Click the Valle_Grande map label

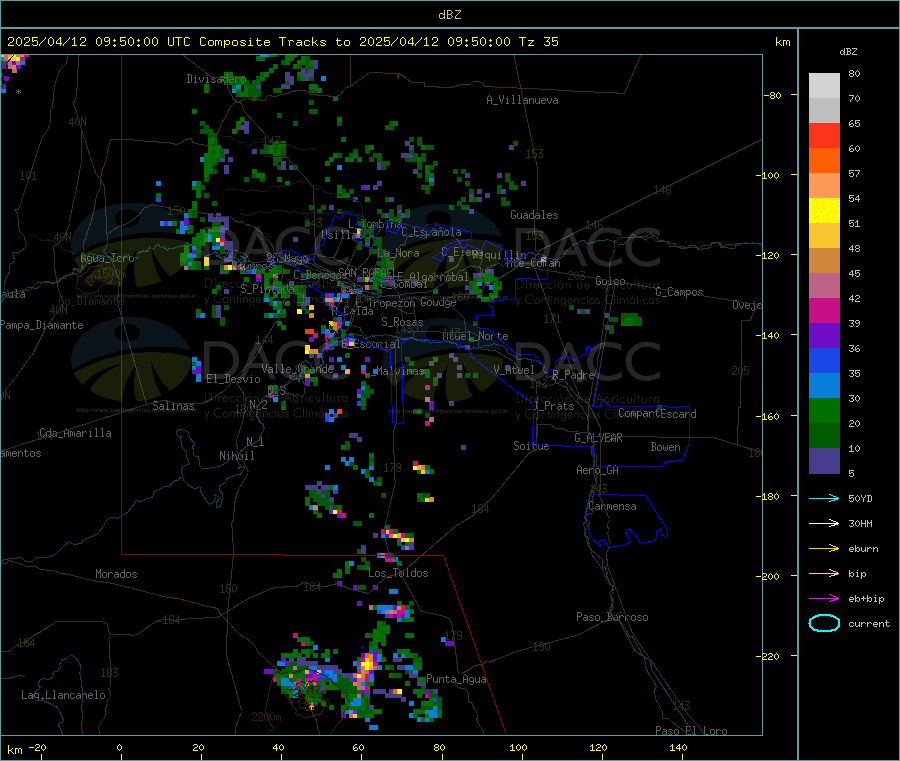click(298, 369)
